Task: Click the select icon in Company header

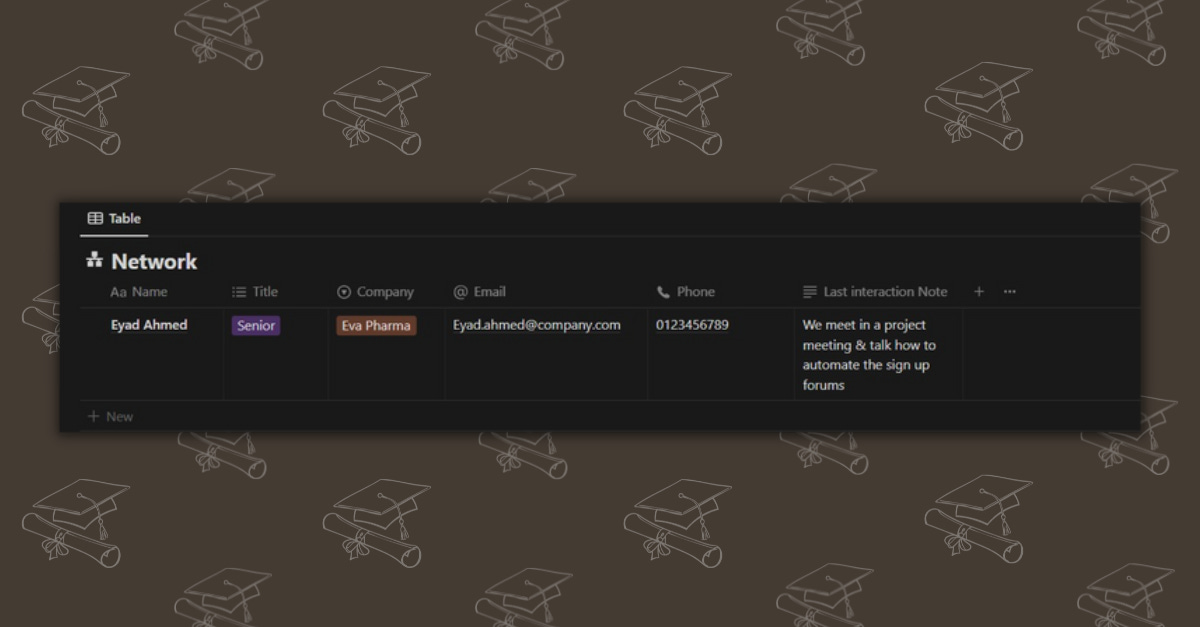Action: (344, 292)
